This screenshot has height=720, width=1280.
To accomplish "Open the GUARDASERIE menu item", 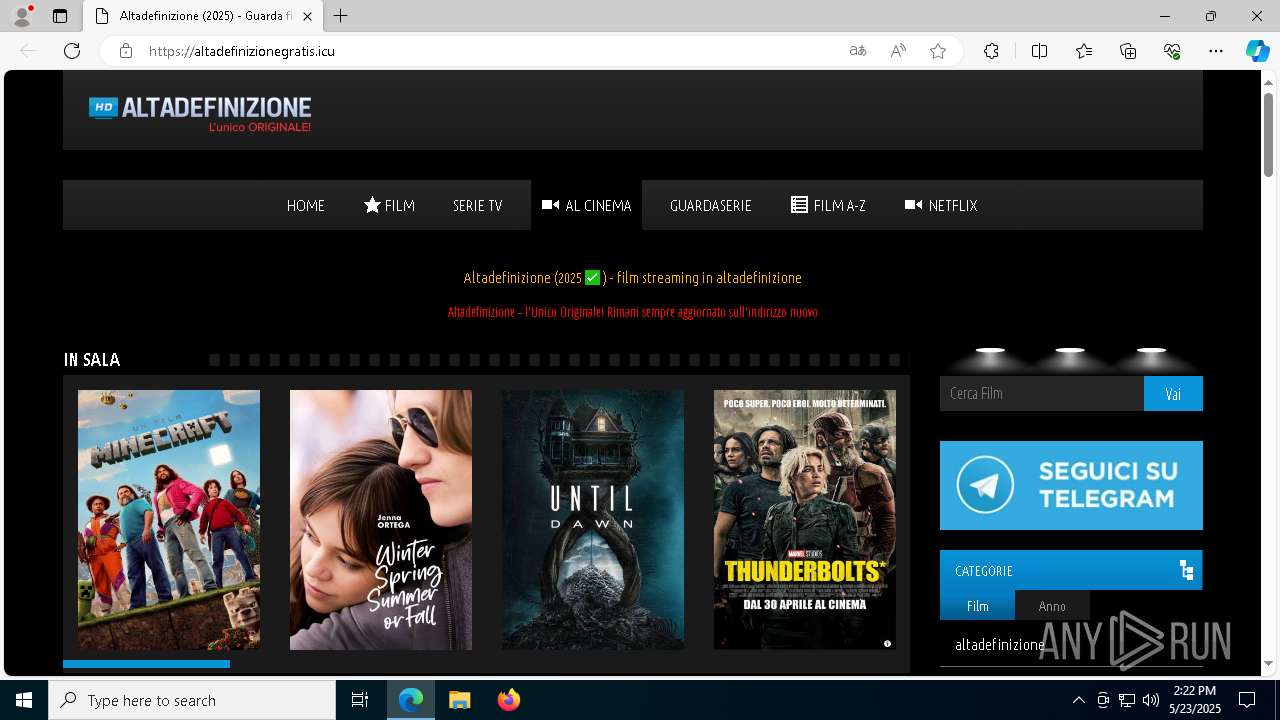I will tap(711, 205).
